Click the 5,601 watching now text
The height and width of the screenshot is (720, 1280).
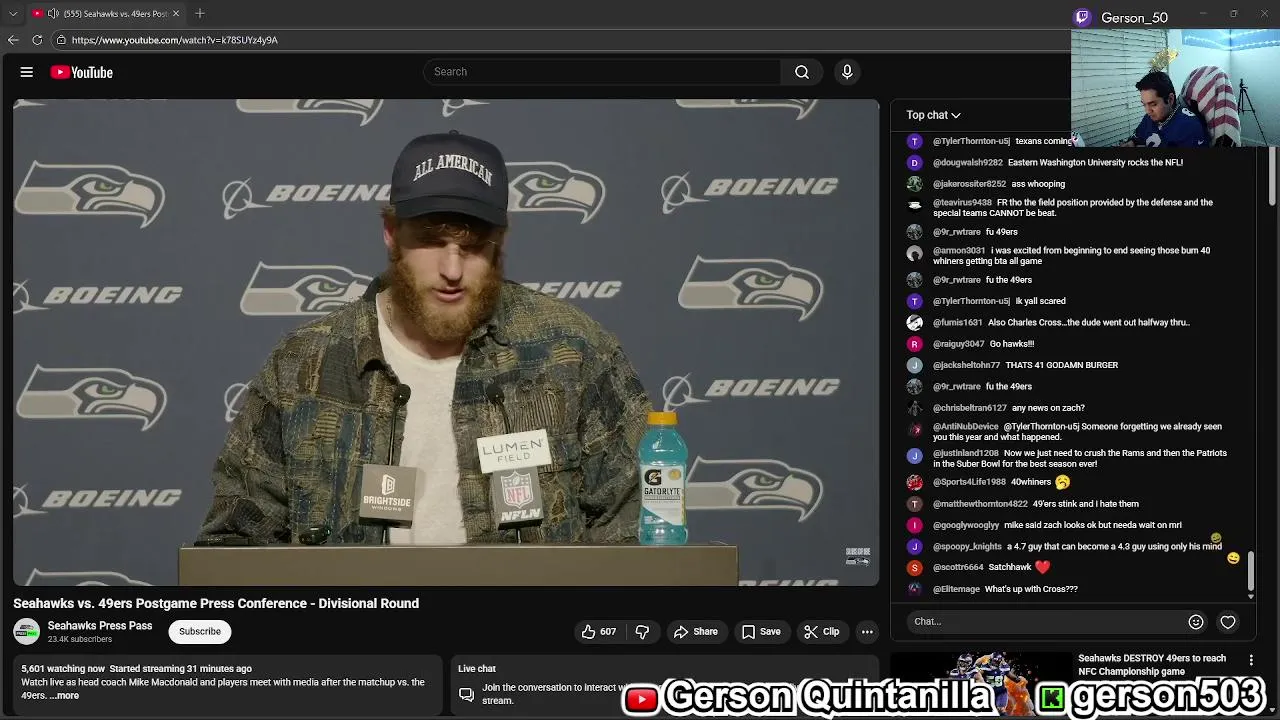click(x=63, y=669)
